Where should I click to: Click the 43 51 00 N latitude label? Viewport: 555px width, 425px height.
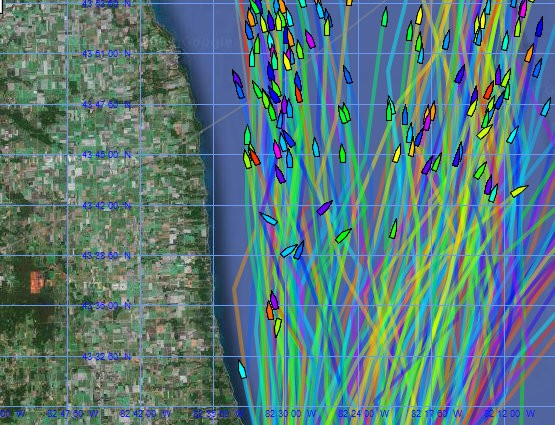[107, 53]
